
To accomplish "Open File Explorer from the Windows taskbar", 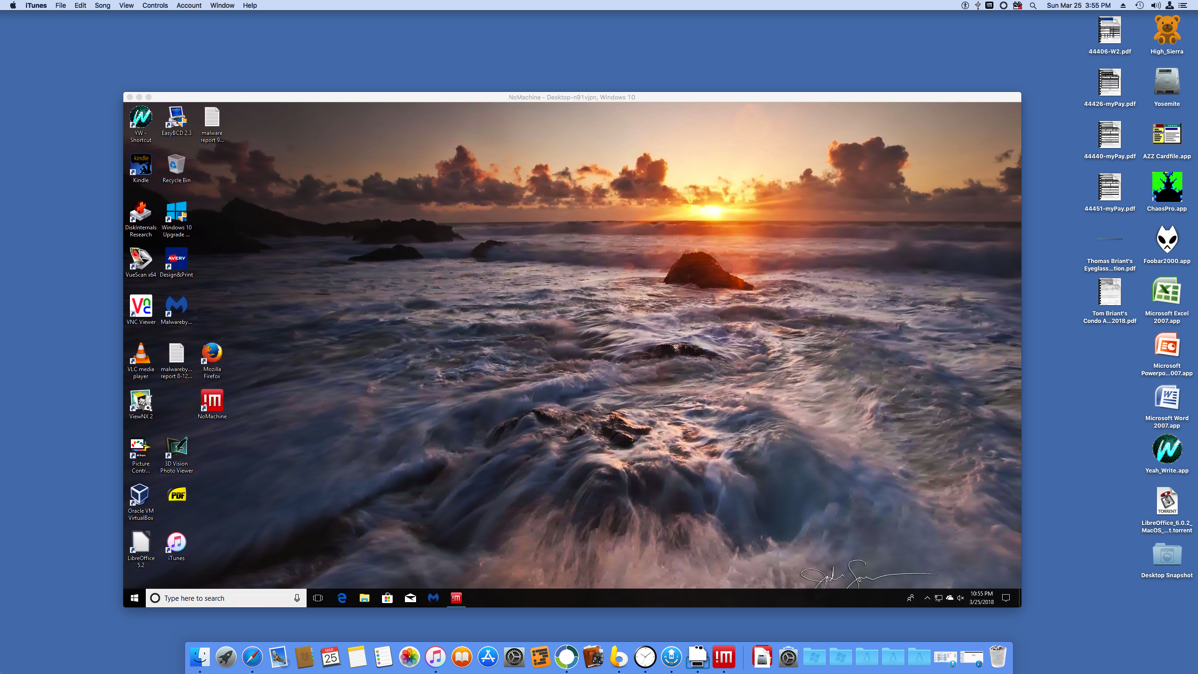I will 365,598.
